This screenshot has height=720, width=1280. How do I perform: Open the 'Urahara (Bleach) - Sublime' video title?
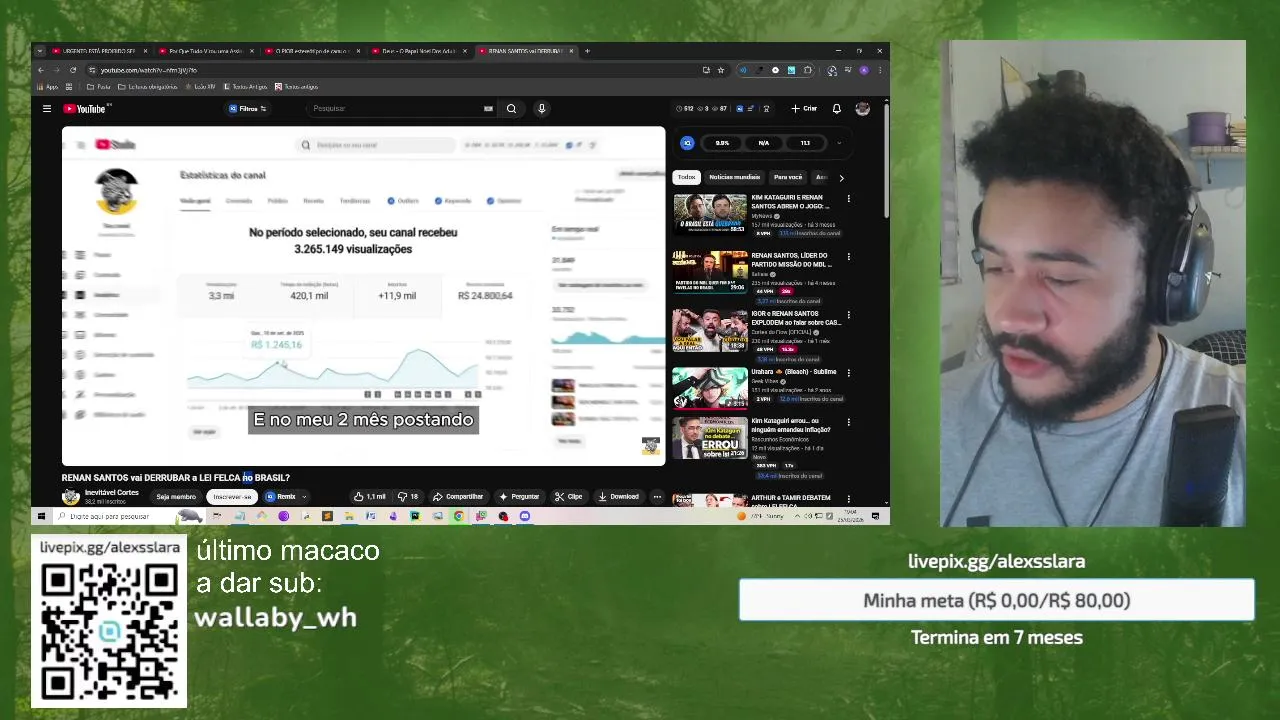[793, 372]
